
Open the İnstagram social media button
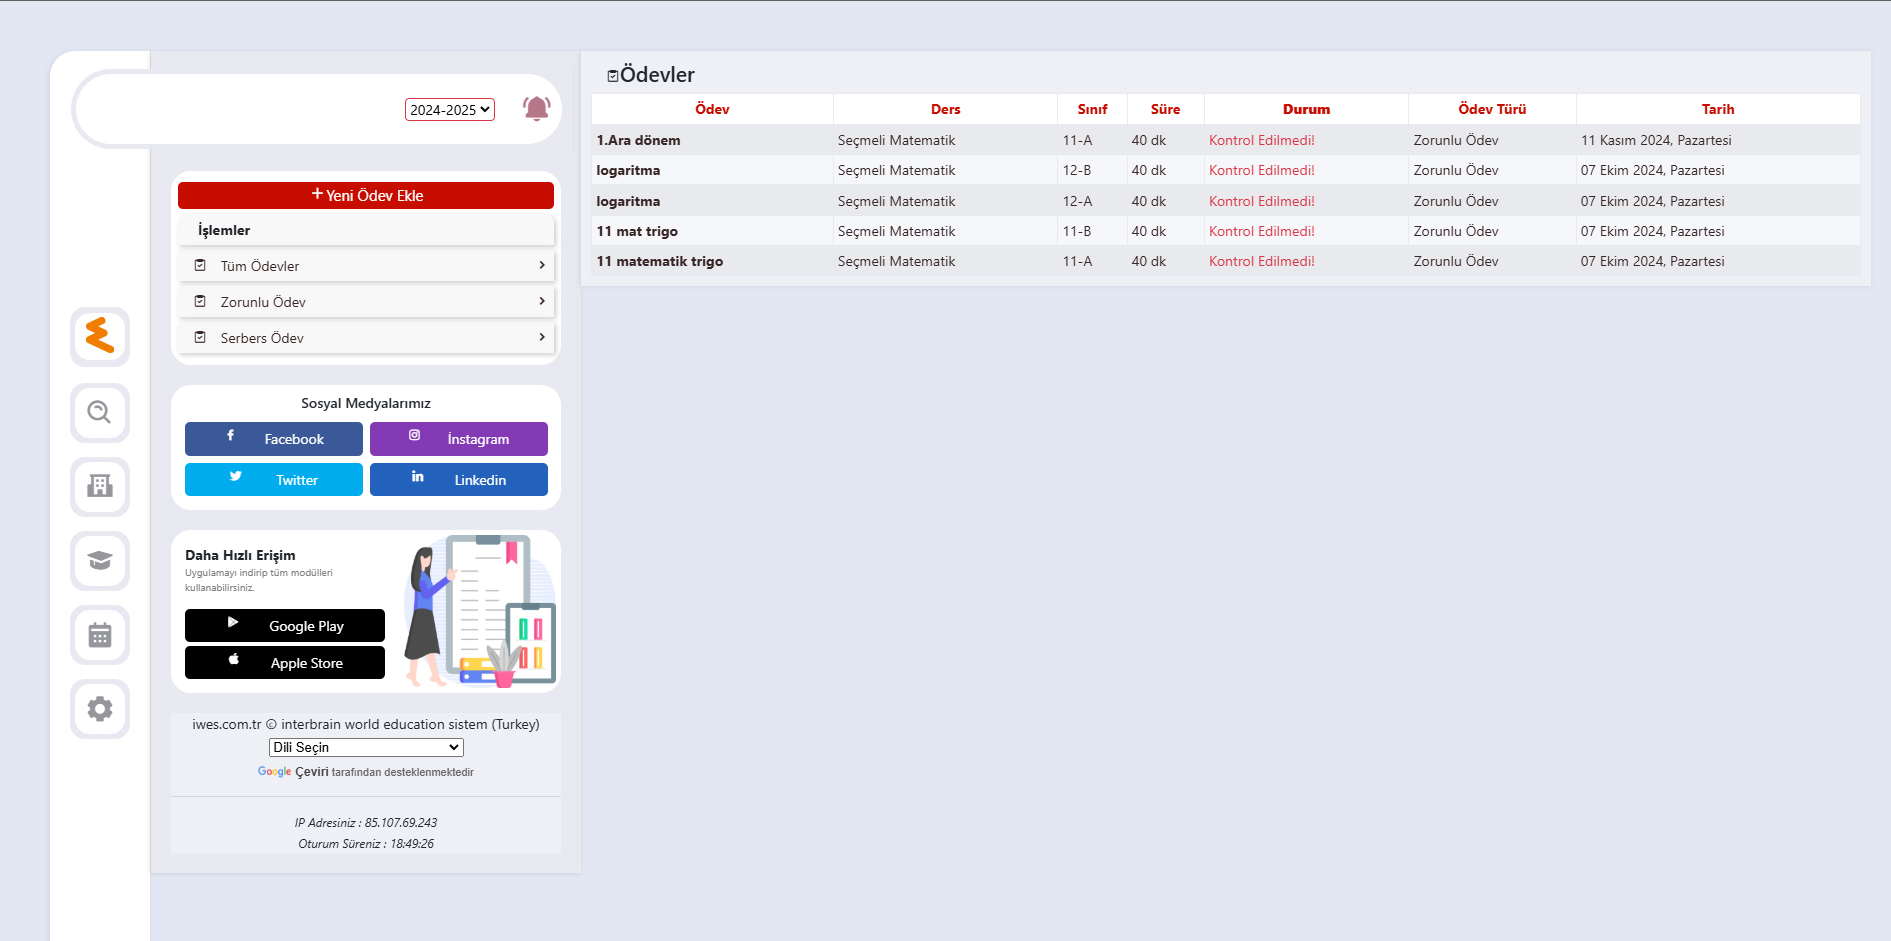coord(459,439)
